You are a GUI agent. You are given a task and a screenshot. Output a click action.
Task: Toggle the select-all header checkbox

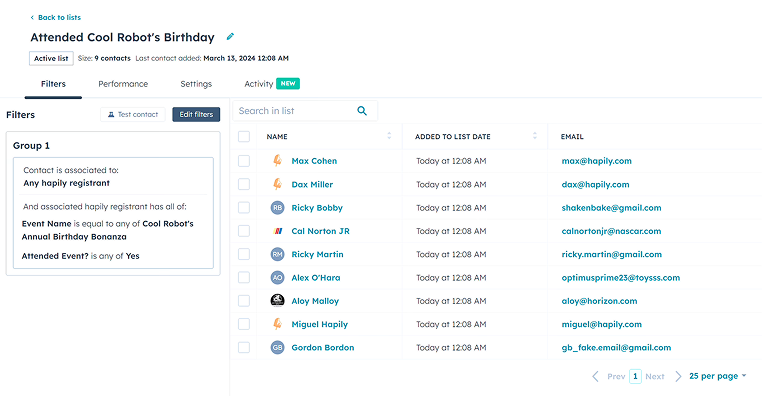[x=244, y=137]
